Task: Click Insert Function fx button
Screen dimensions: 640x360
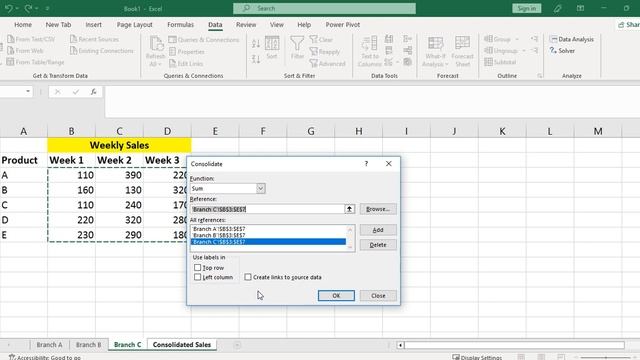Action: coord(93,92)
